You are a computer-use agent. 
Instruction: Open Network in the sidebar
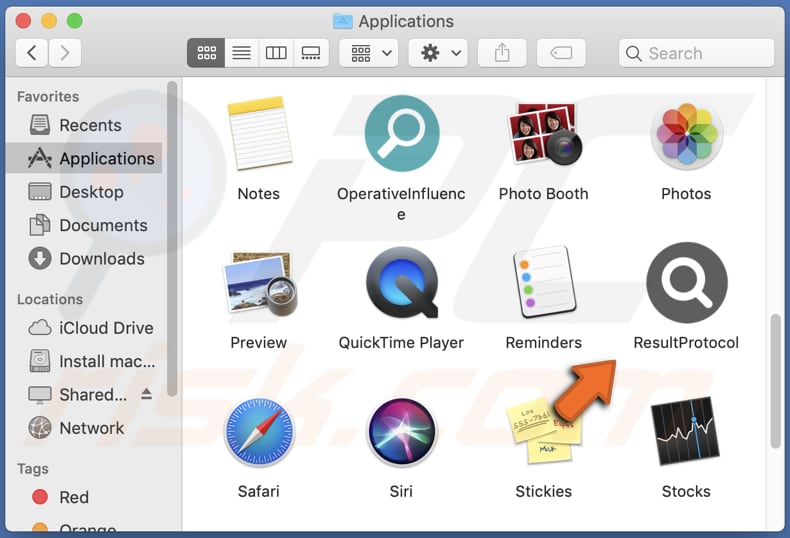click(85, 428)
